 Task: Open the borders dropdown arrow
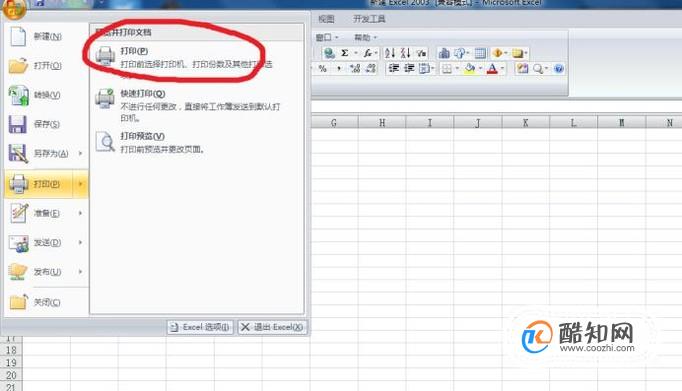(457, 68)
